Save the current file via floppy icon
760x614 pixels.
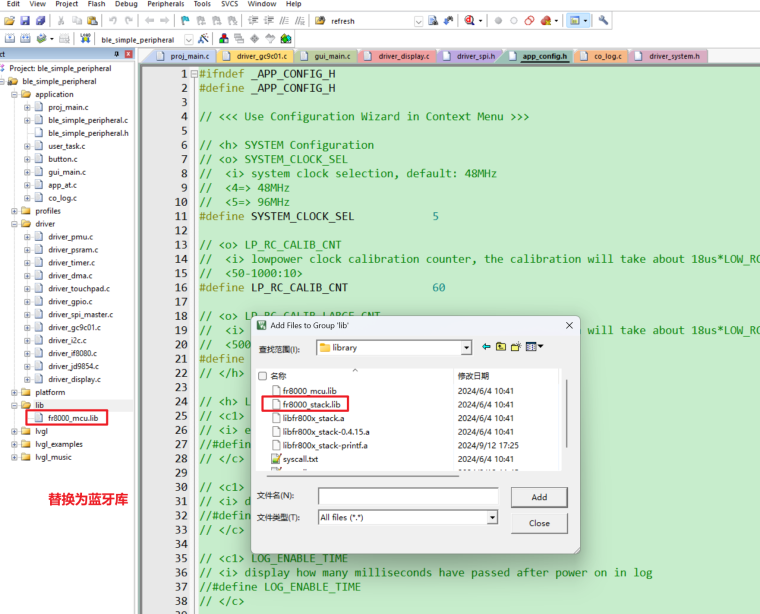[x=25, y=21]
